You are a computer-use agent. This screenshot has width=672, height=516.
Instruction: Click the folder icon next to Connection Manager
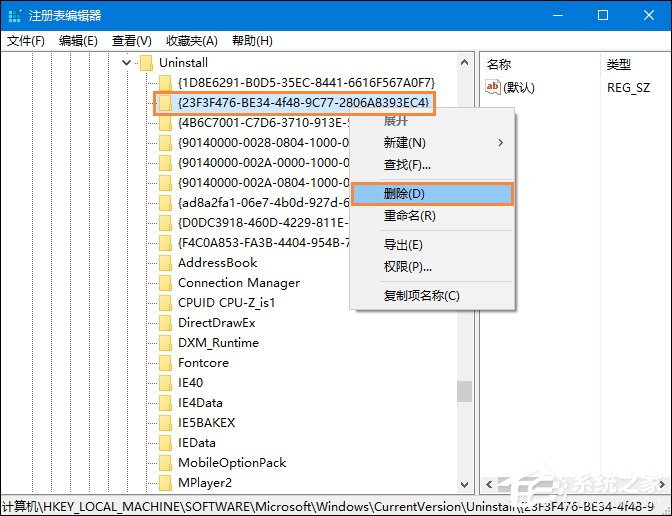tap(165, 282)
